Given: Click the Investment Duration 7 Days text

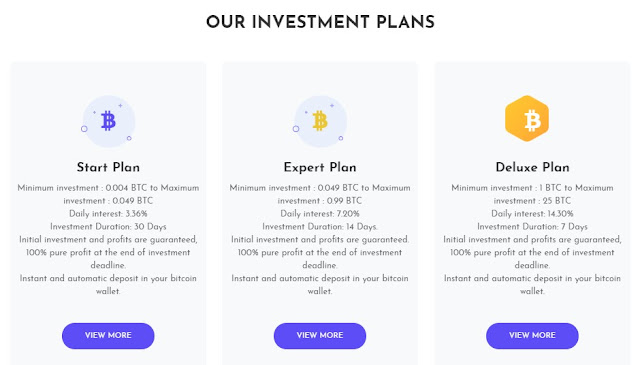Looking at the screenshot, I should point(532,227).
